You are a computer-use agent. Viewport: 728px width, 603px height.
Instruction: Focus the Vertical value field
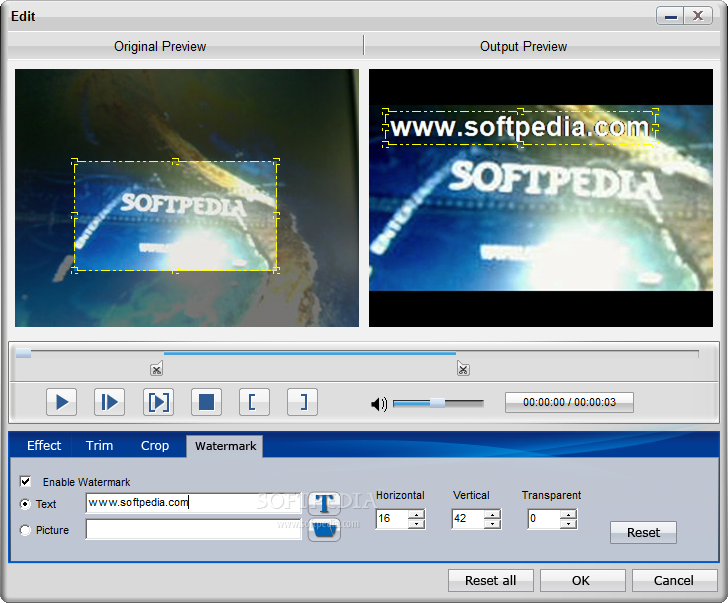click(x=468, y=519)
